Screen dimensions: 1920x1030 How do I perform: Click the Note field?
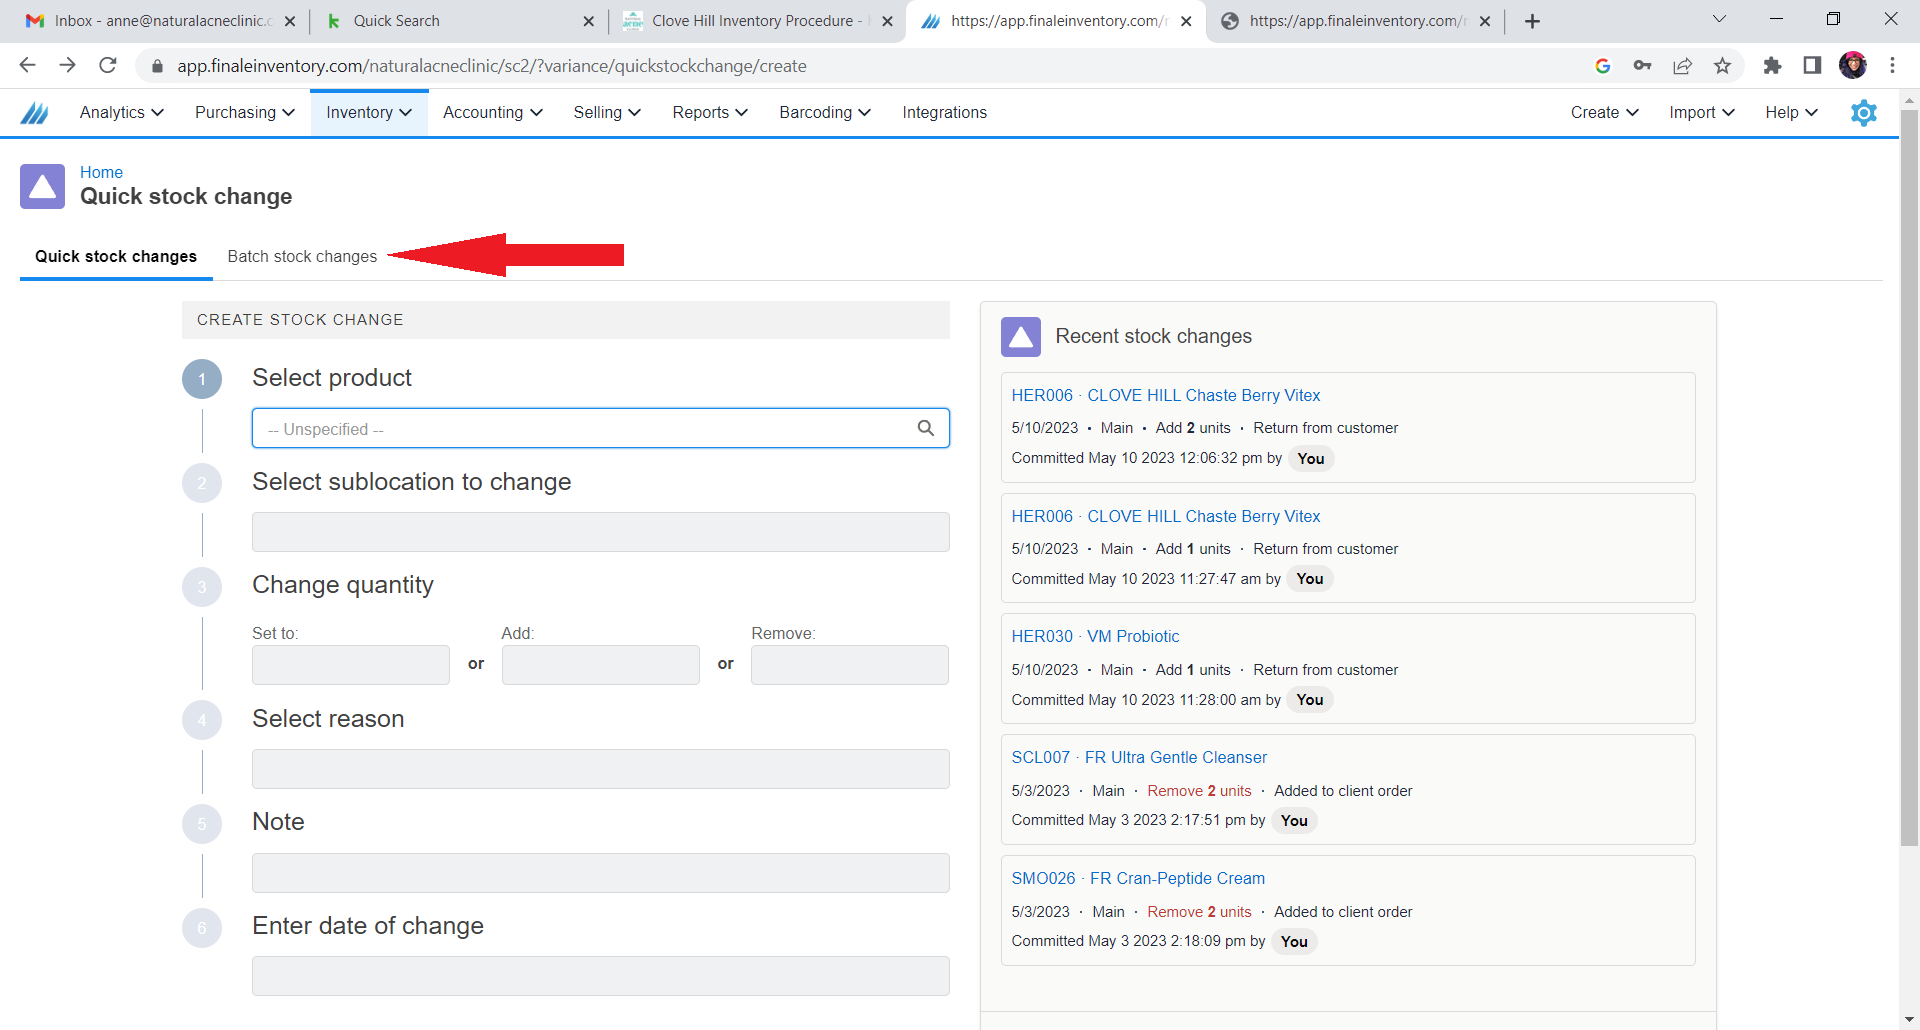(600, 873)
